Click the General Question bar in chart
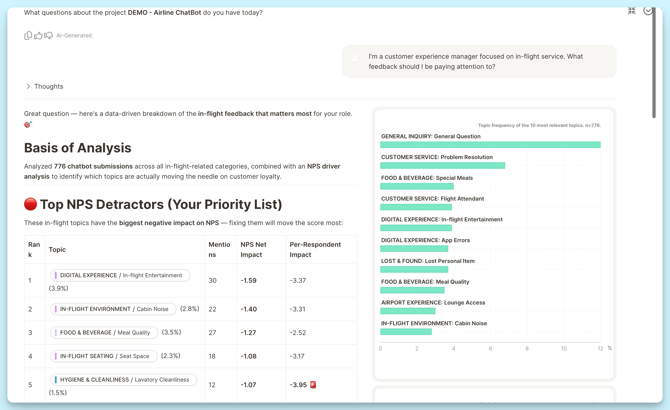670x410 pixels. coord(490,145)
